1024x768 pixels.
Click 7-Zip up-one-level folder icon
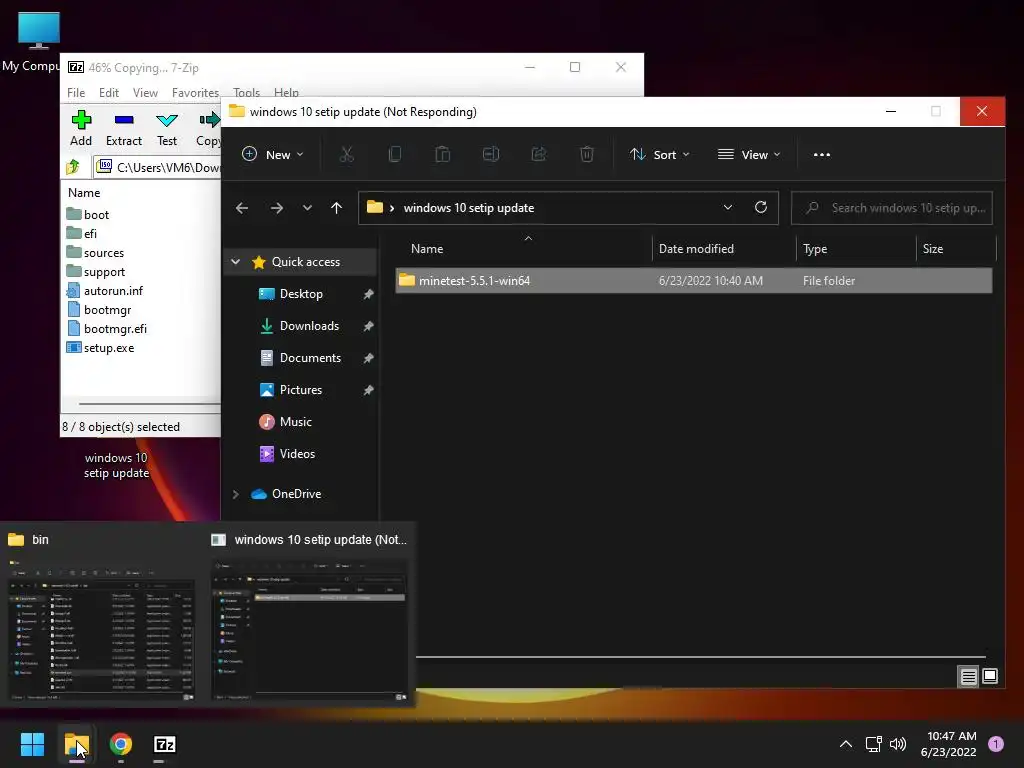coord(73,167)
